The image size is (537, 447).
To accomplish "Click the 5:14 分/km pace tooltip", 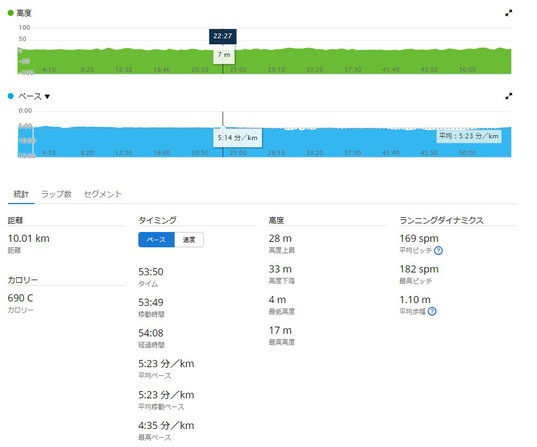I will click(238, 138).
